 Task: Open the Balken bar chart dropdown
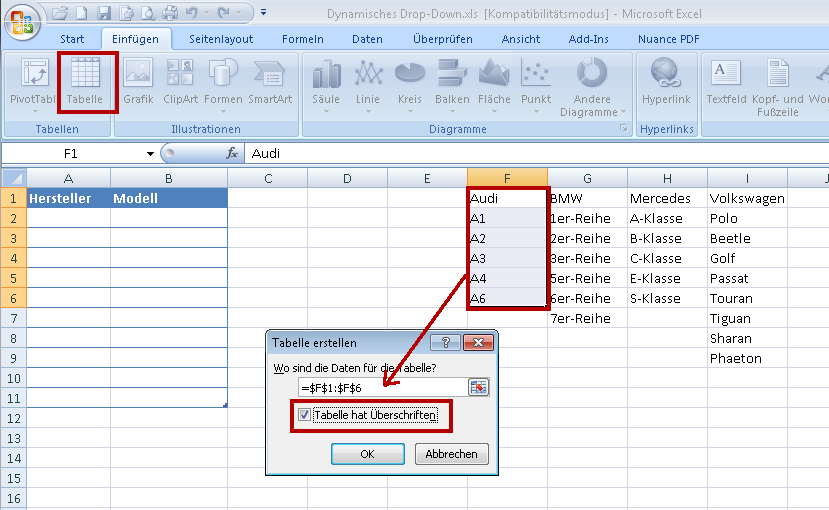click(x=452, y=112)
